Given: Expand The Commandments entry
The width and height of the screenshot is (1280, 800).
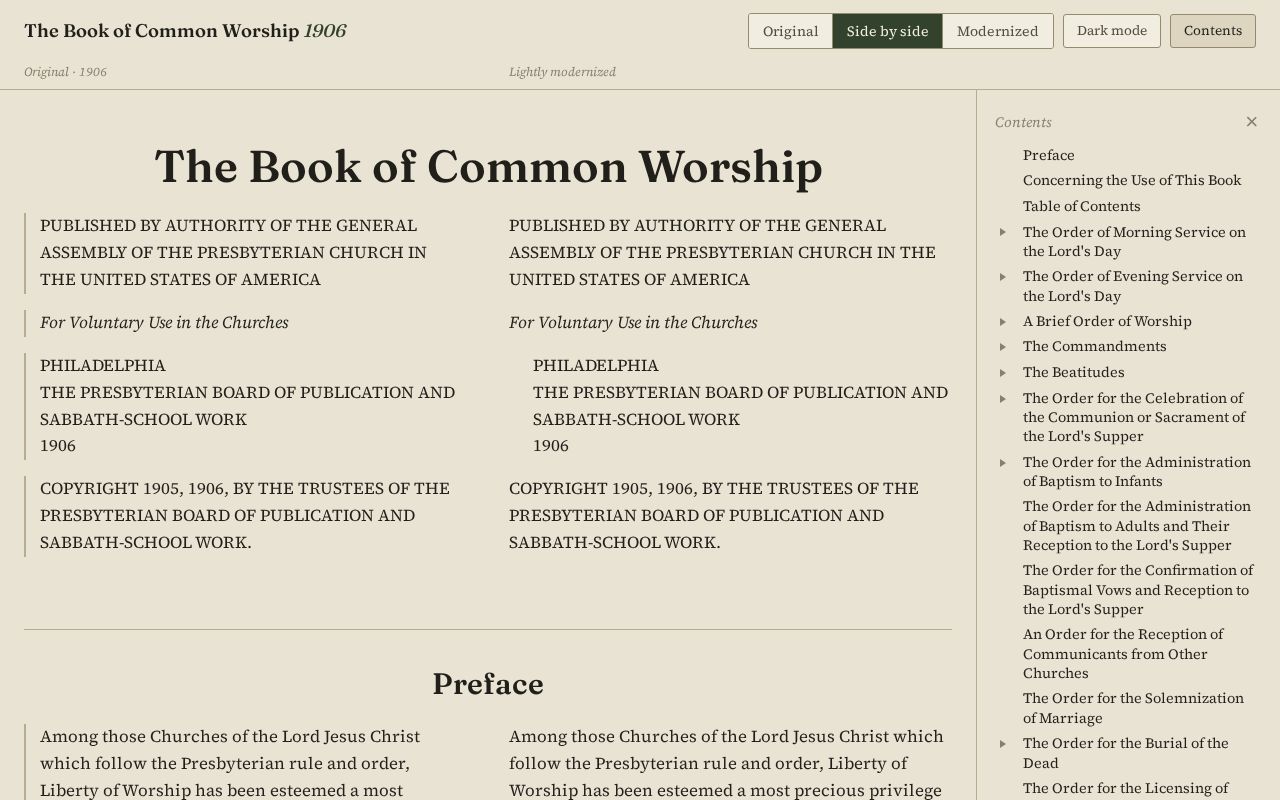Looking at the screenshot, I should point(1003,346).
